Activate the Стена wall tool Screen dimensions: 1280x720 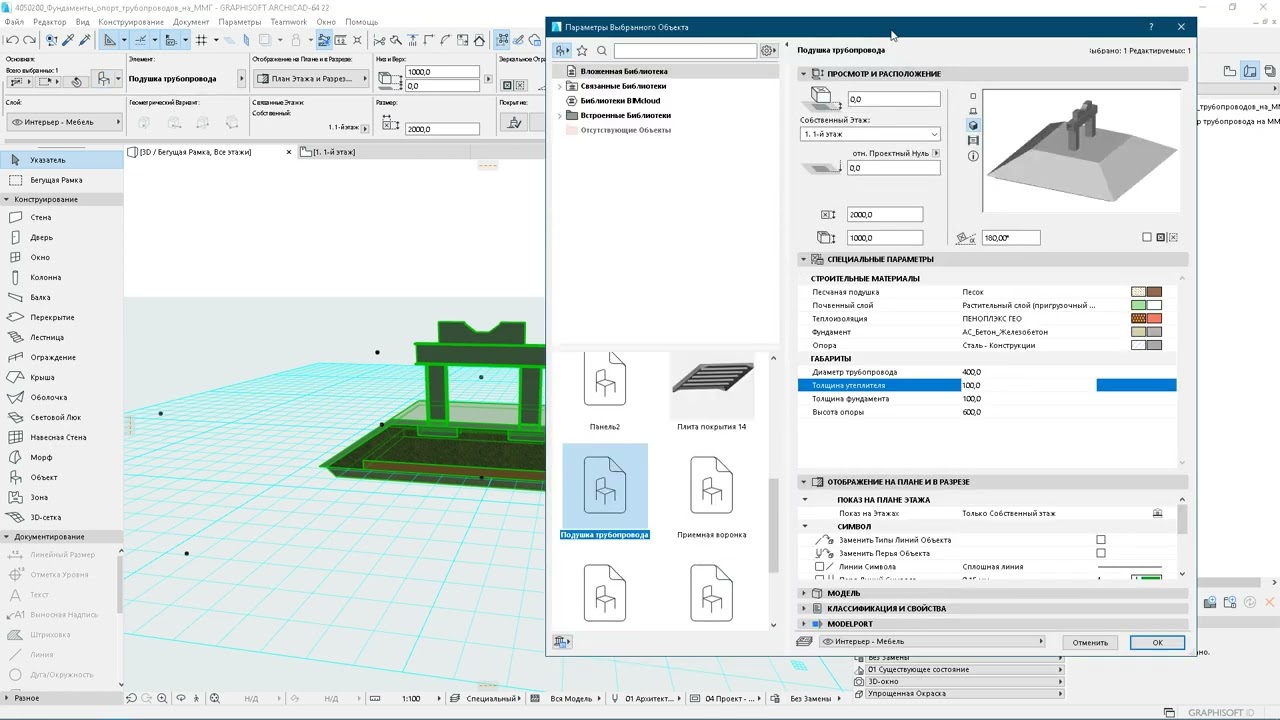[x=60, y=217]
